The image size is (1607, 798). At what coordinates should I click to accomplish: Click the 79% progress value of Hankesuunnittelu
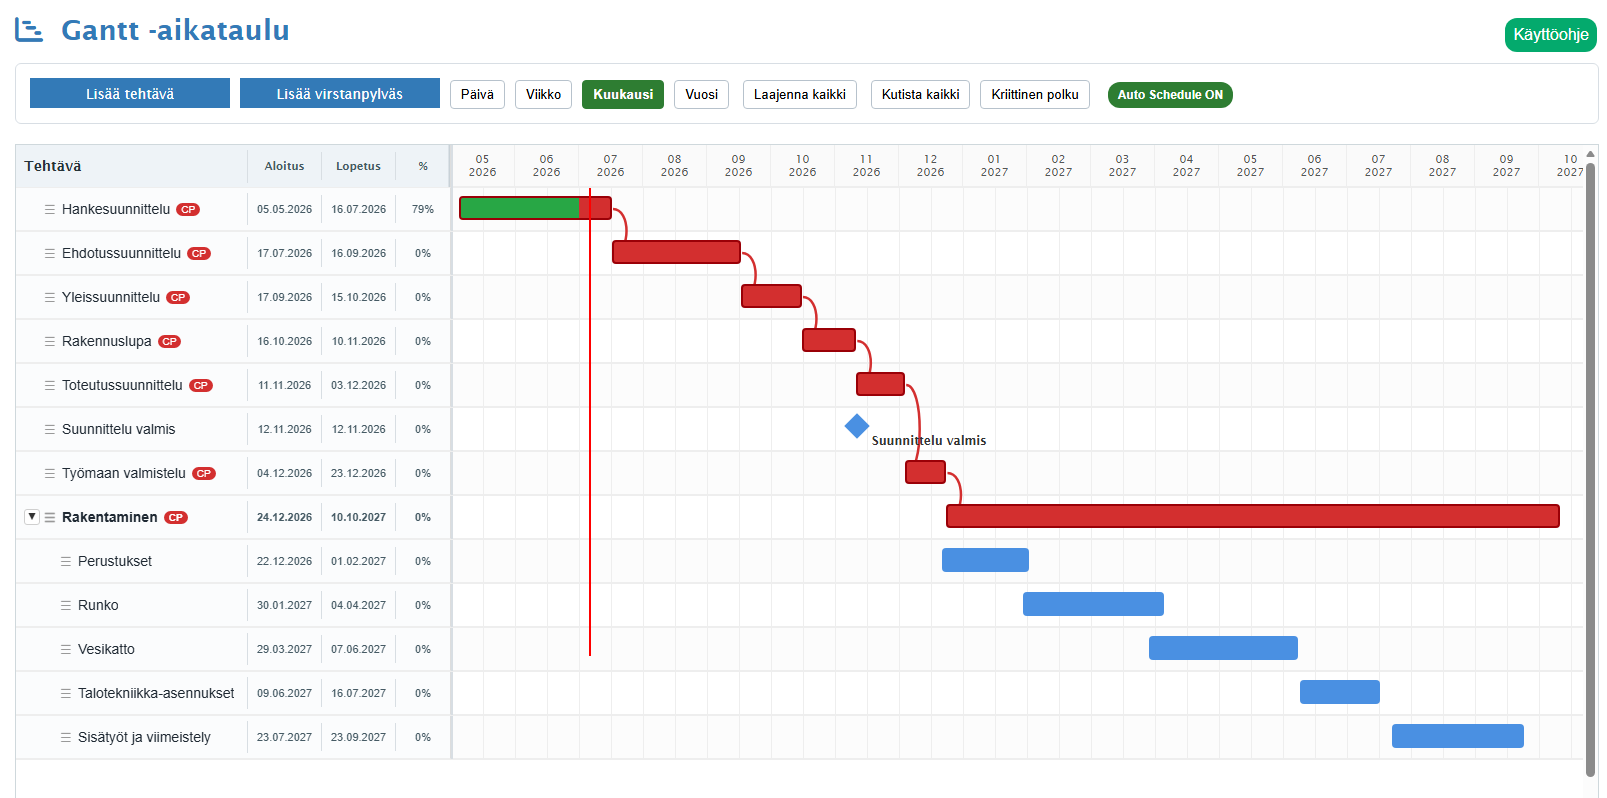pyautogui.click(x=423, y=210)
